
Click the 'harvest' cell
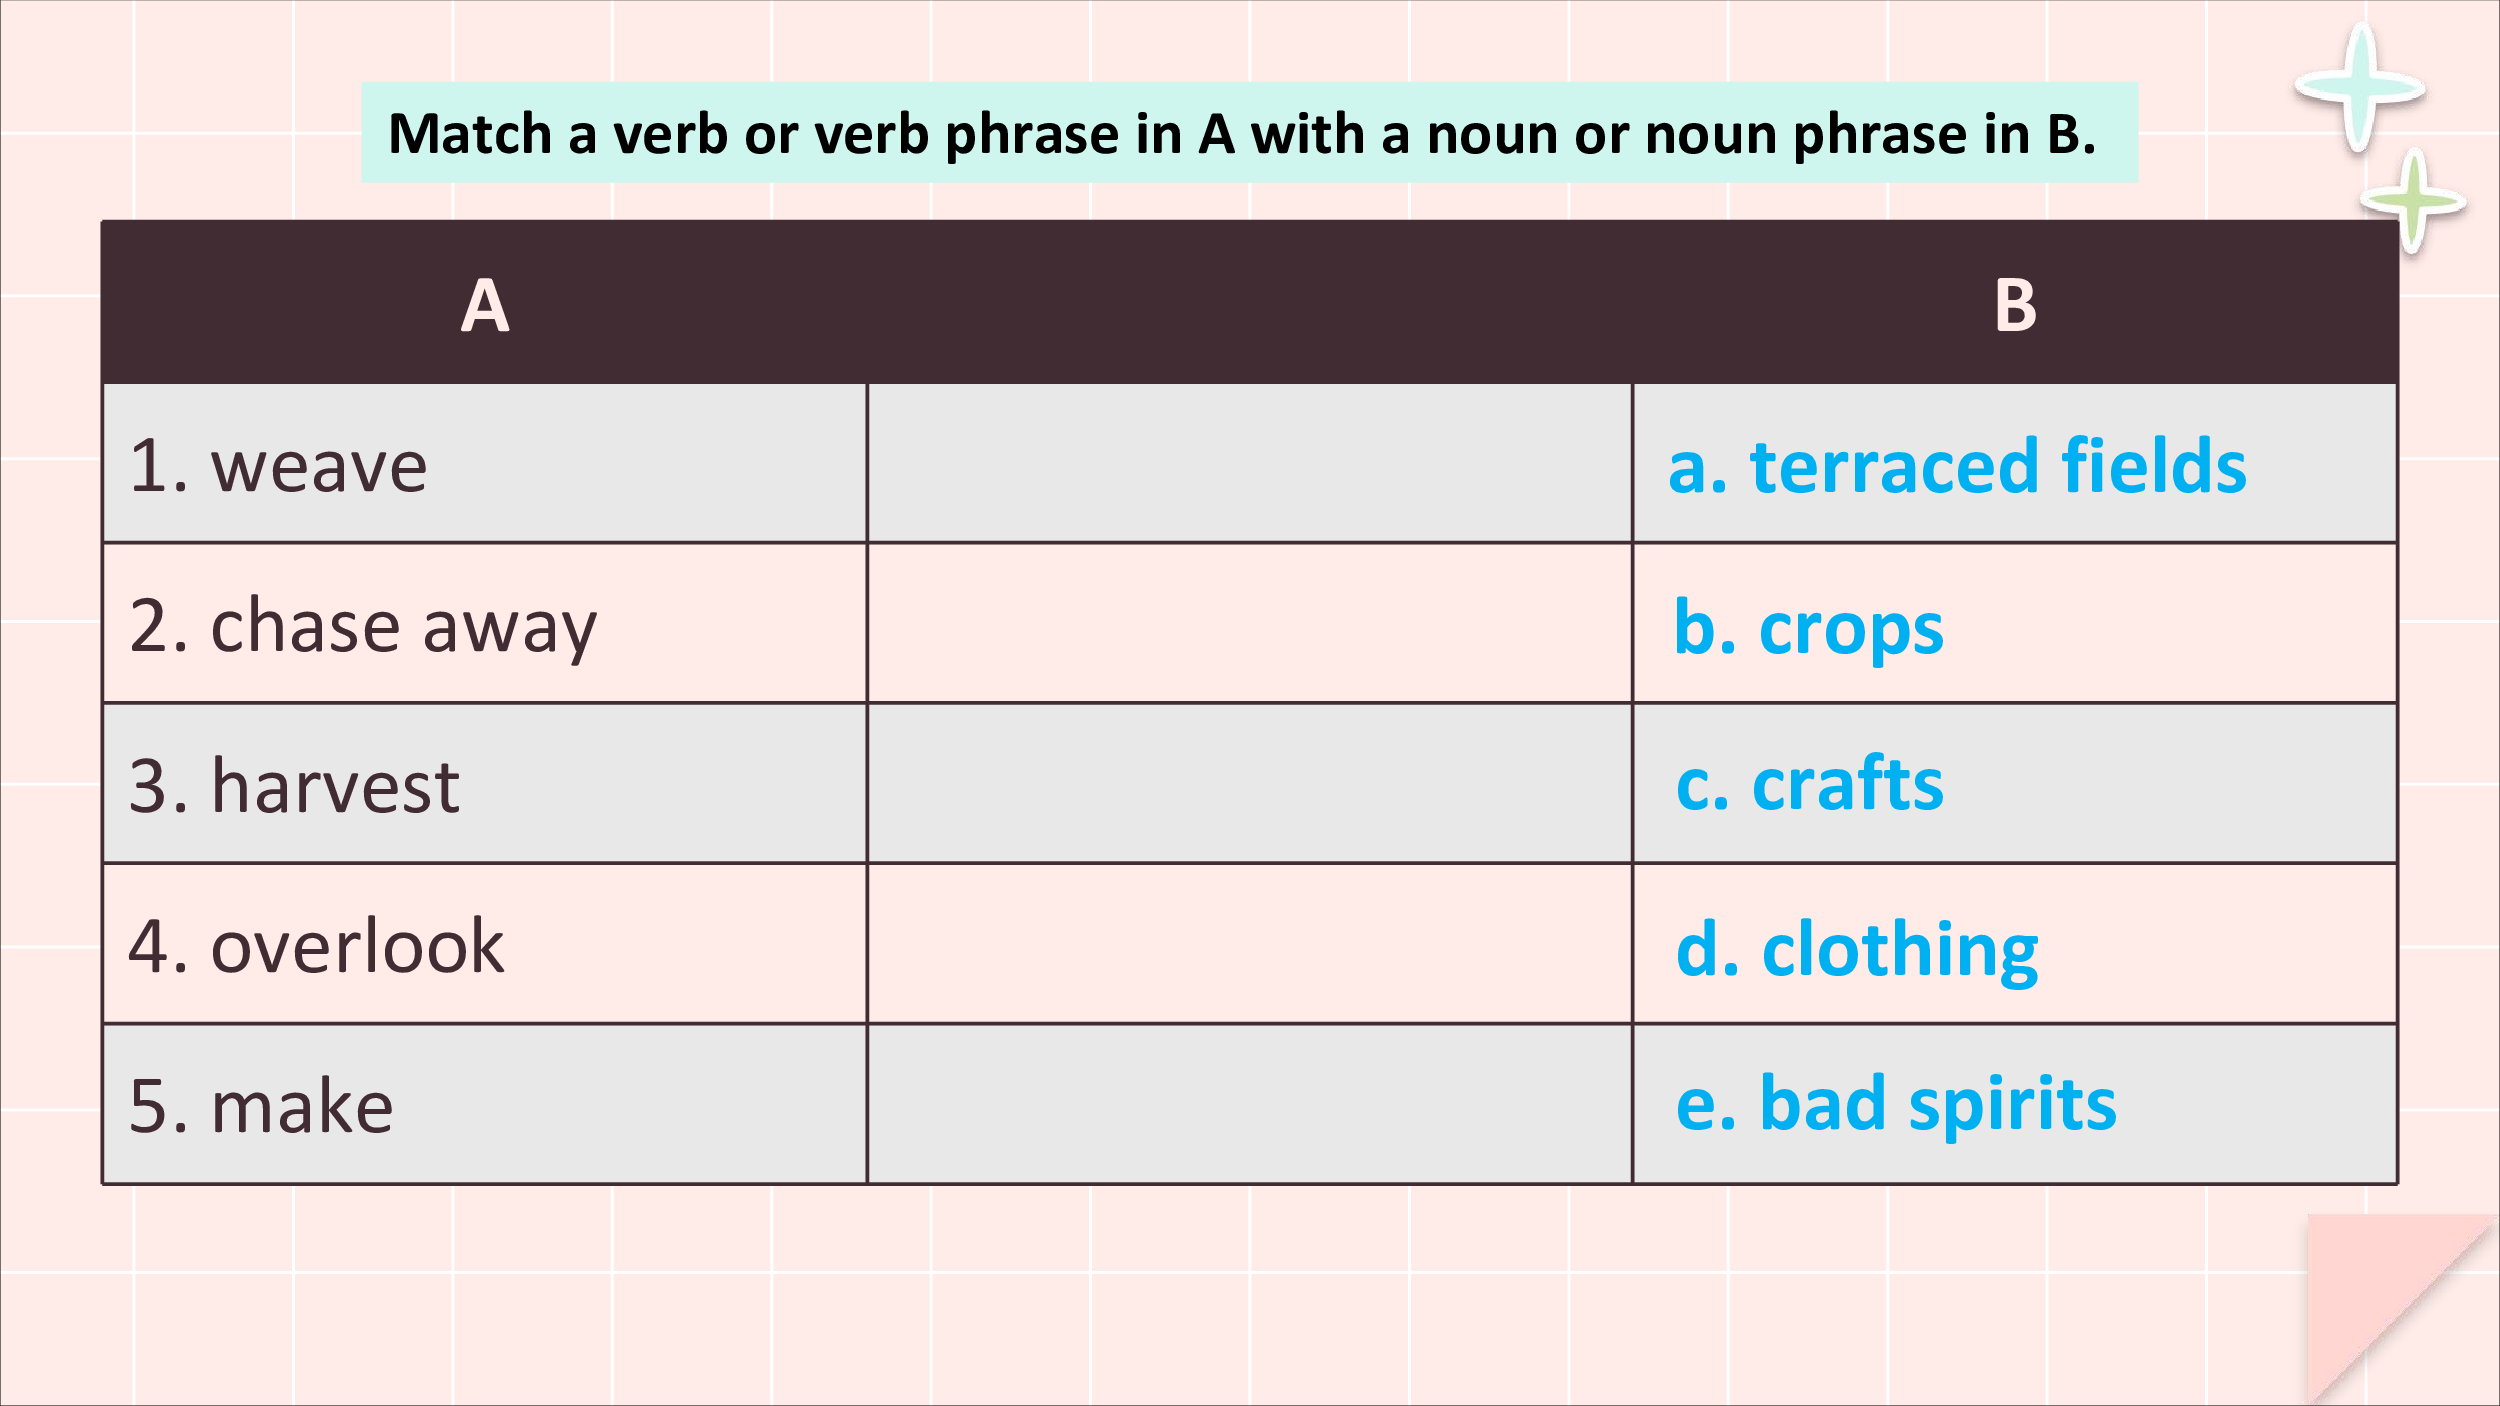(x=485, y=783)
